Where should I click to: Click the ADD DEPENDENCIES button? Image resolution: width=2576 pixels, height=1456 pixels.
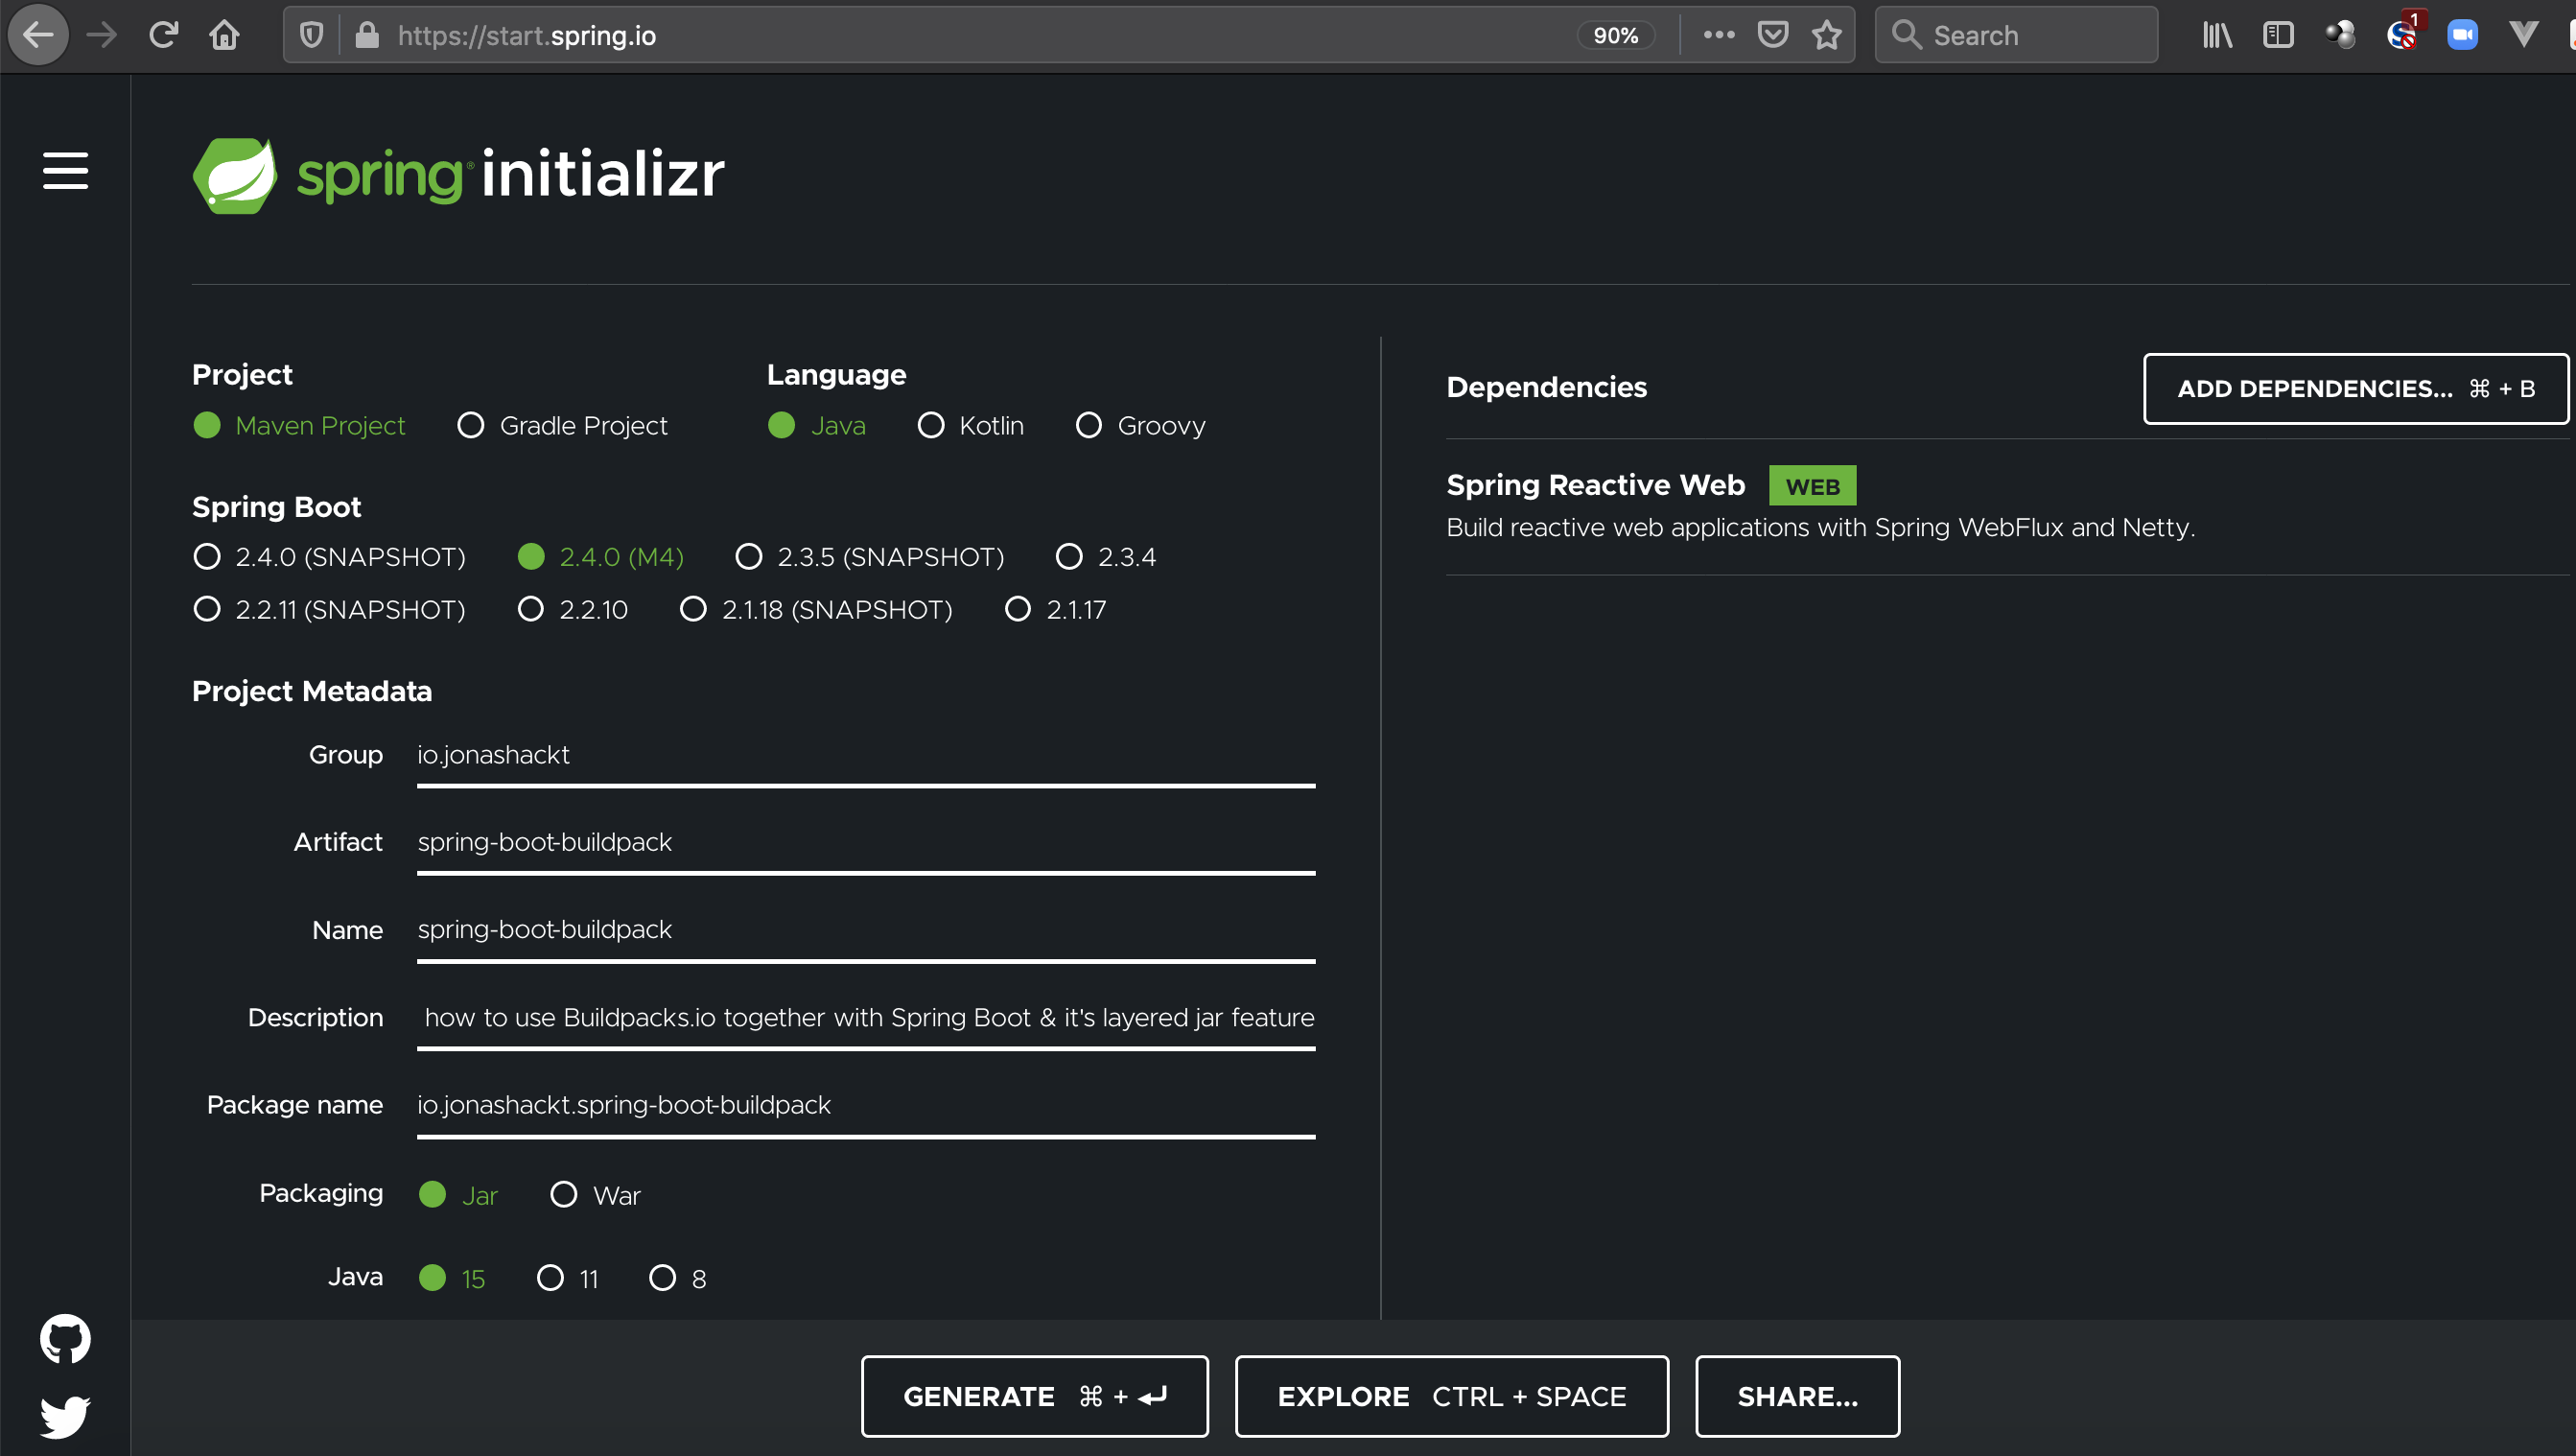click(x=2354, y=389)
